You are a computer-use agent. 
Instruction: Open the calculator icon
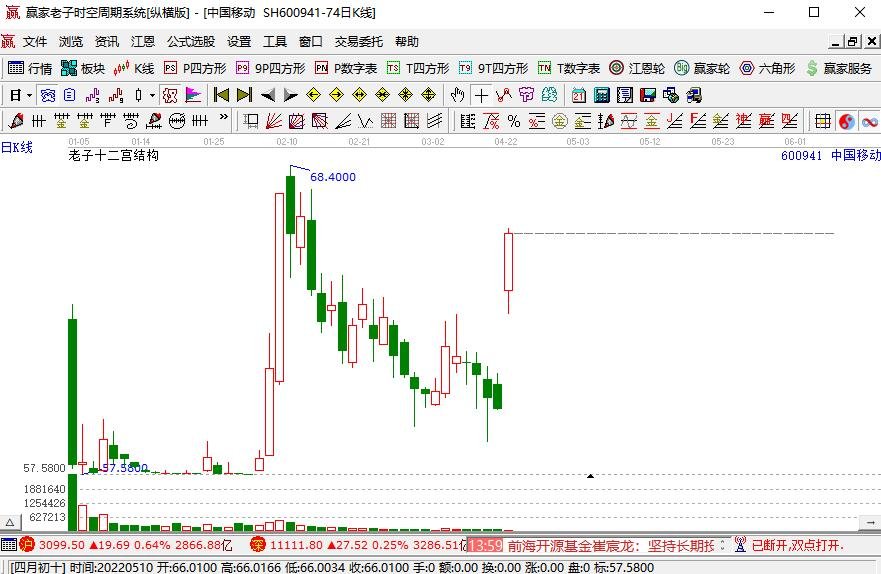[602, 95]
